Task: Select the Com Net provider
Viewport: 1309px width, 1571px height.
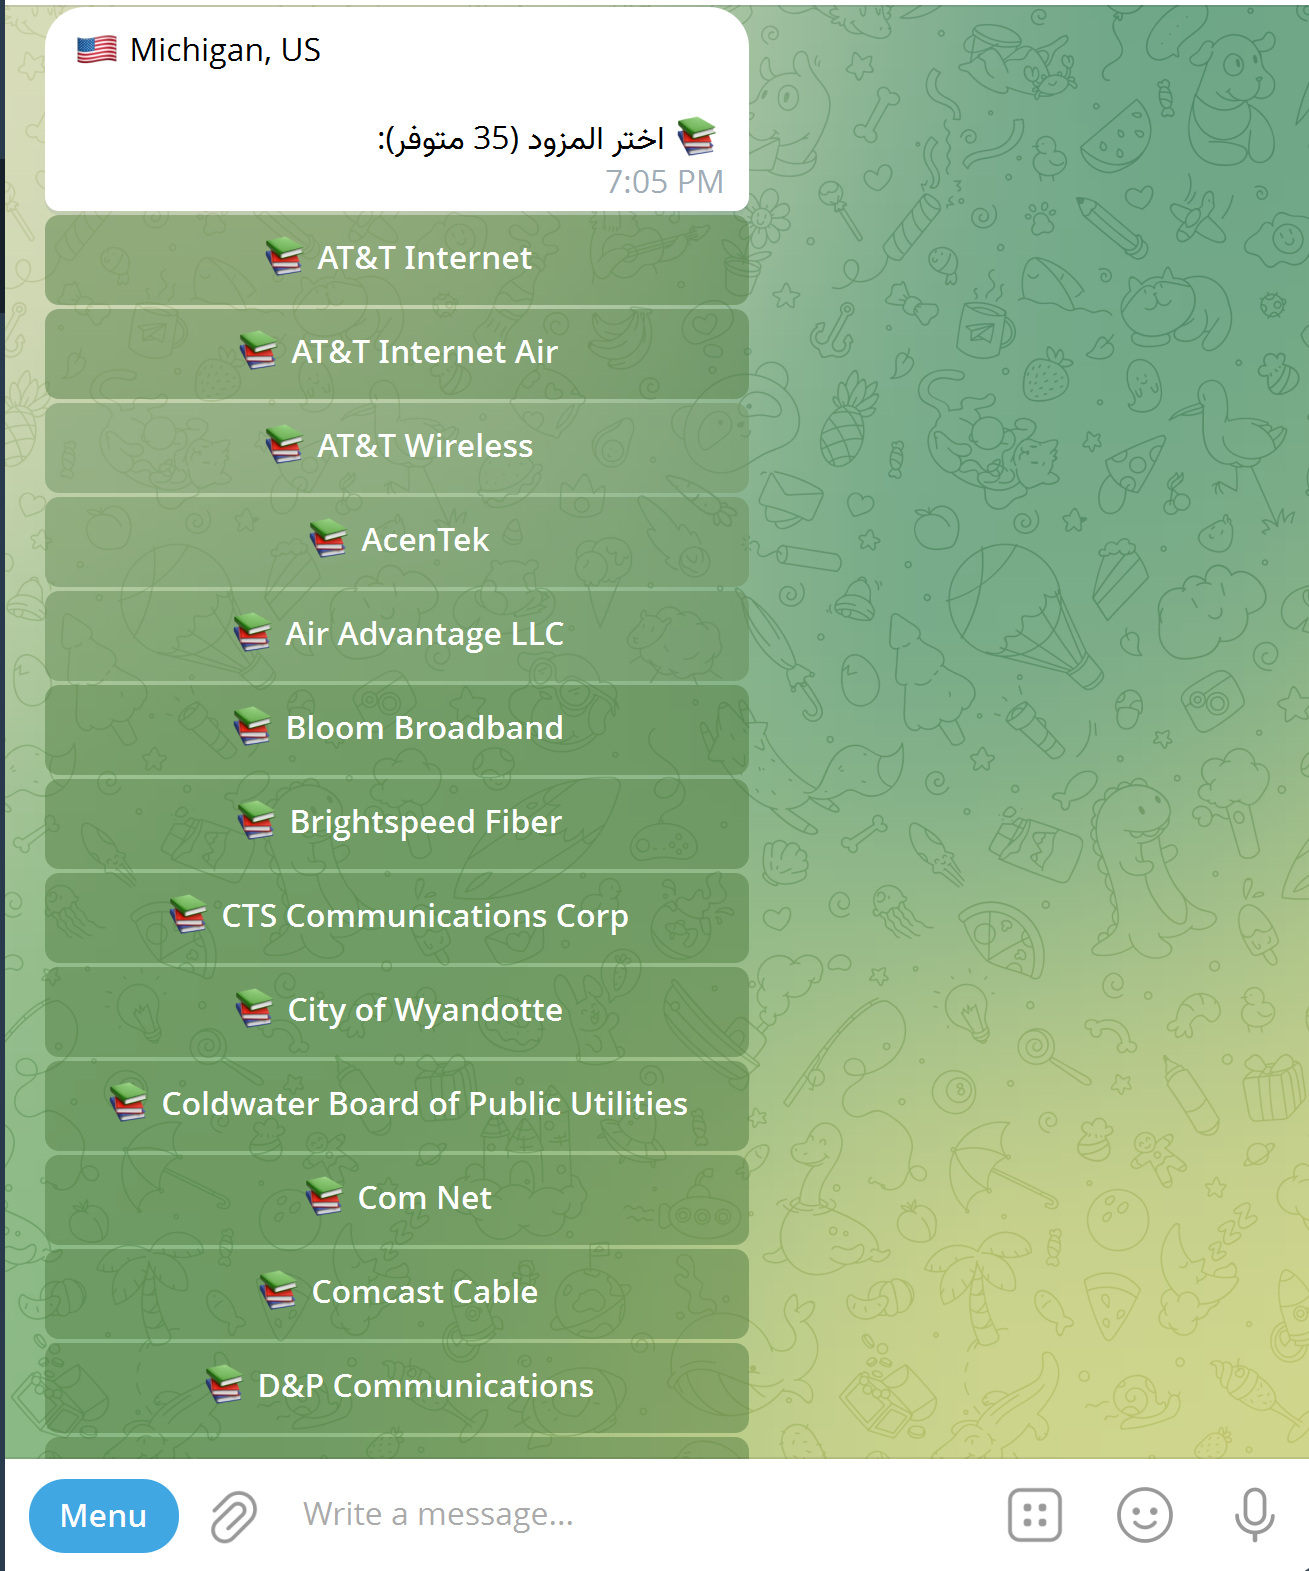Action: pos(397,1199)
